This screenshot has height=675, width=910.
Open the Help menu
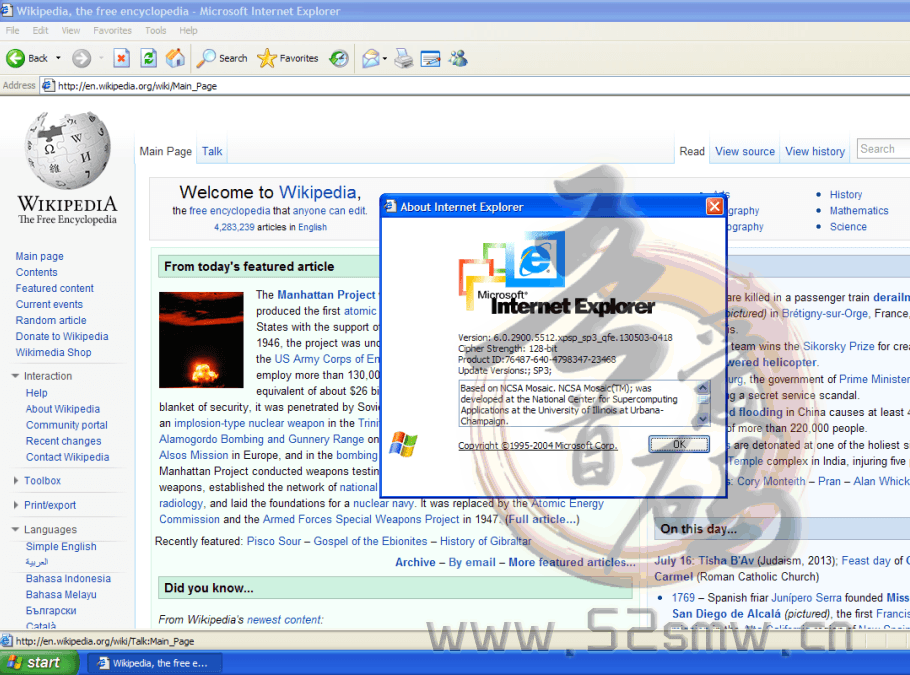tap(188, 30)
